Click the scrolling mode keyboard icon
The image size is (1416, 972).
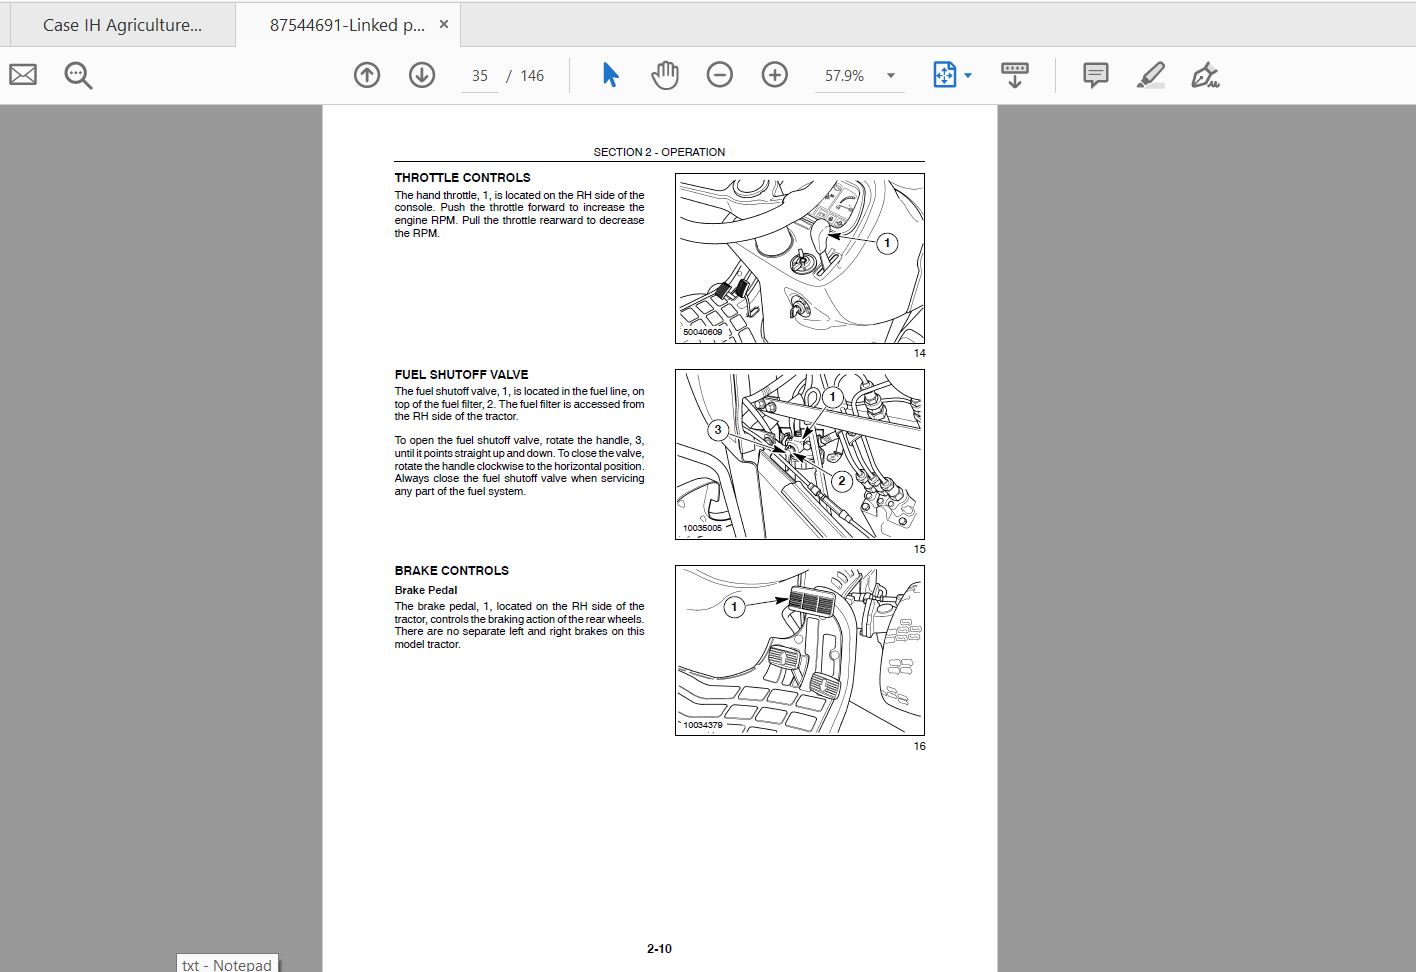pos(1015,75)
